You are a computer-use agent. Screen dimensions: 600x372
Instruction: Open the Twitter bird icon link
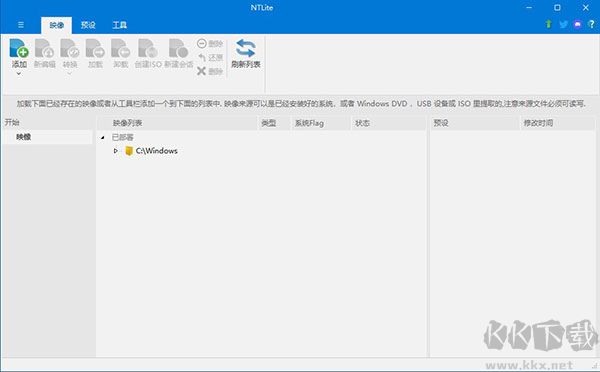pyautogui.click(x=563, y=24)
